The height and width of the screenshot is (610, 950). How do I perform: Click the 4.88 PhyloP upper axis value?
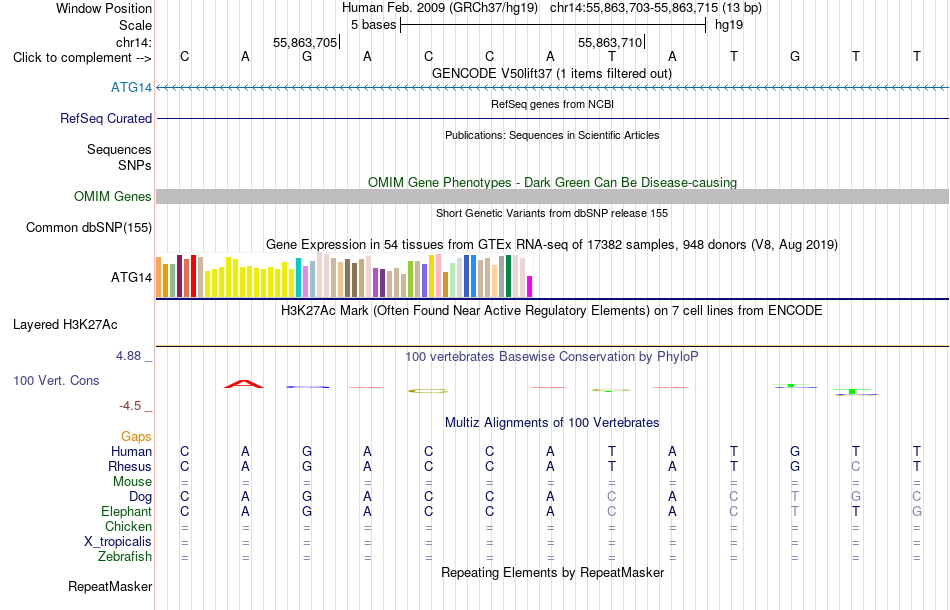(x=128, y=356)
